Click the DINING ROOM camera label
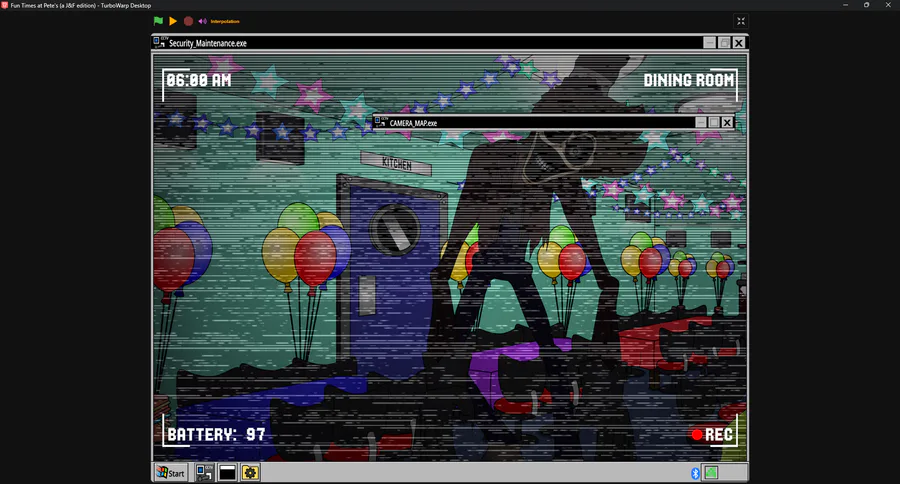The width and height of the screenshot is (900, 484). click(688, 80)
